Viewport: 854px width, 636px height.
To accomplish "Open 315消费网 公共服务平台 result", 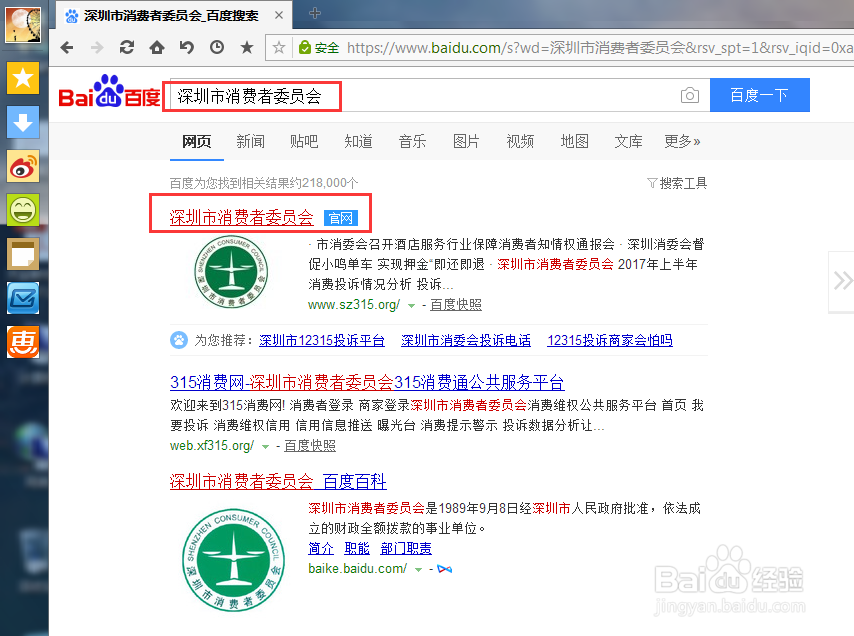I will click(367, 382).
